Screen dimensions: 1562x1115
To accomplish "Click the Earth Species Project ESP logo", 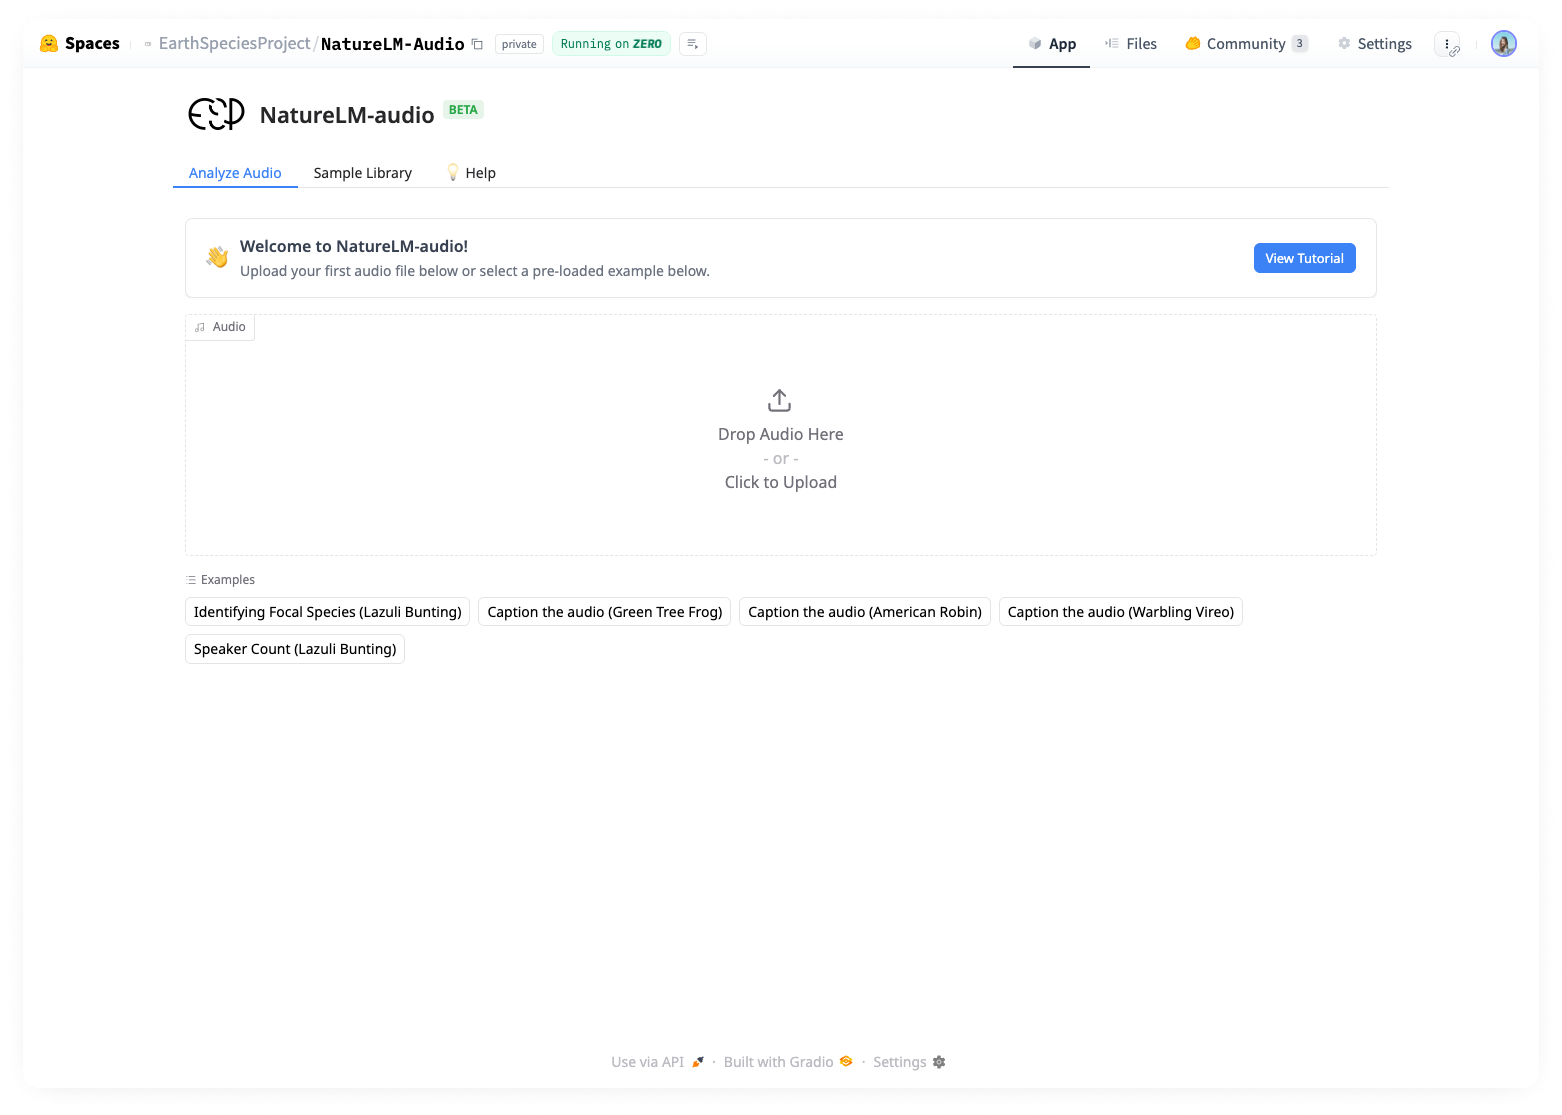I will click(x=216, y=114).
